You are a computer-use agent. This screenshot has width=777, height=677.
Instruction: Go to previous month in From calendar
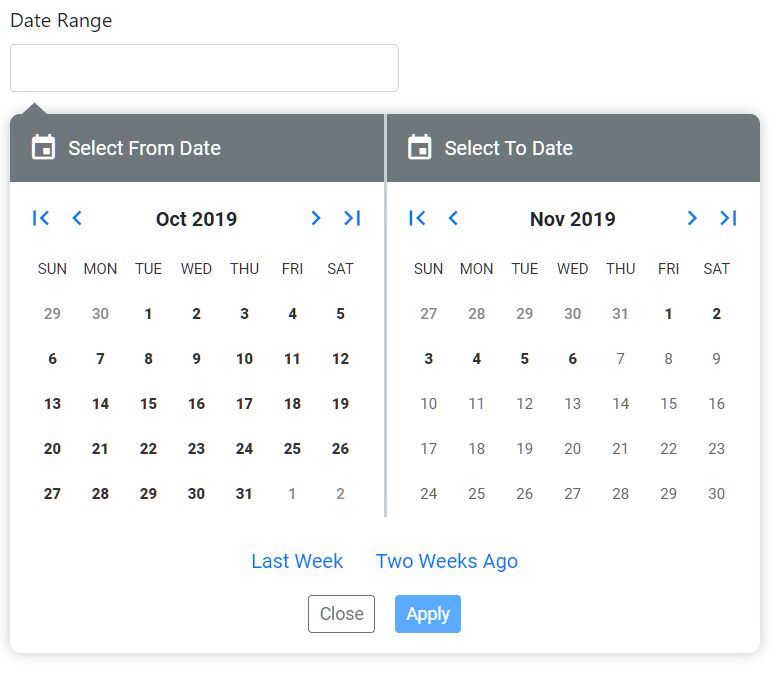77,218
